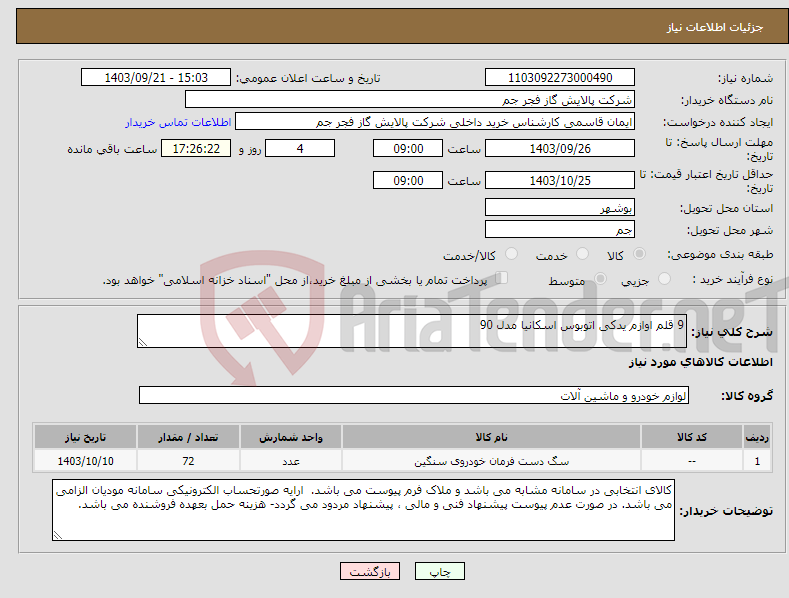Click the واحد شمارش column header
The height and width of the screenshot is (598, 789).
(x=291, y=437)
